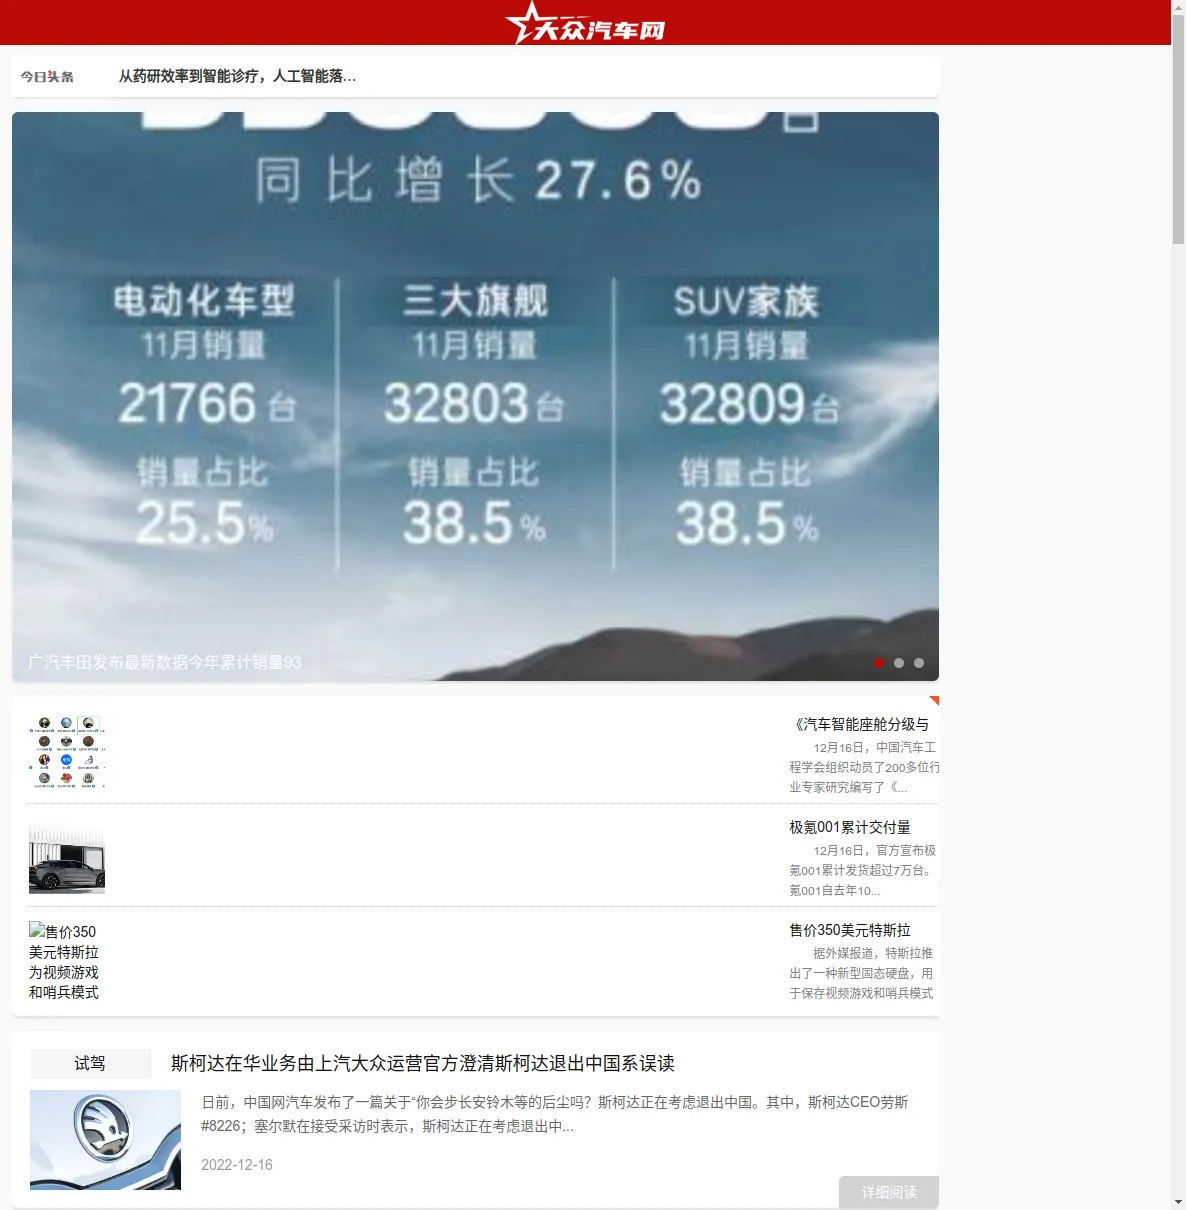The height and width of the screenshot is (1210, 1186).
Task: Open carousel caption 广汽丰田发布最新数据今年累计销量93
Action: [164, 662]
